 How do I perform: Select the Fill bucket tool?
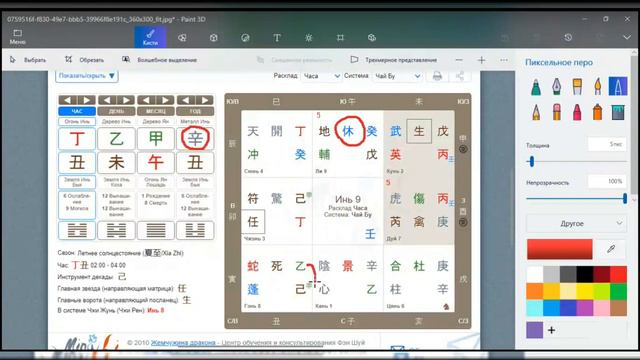(618, 112)
